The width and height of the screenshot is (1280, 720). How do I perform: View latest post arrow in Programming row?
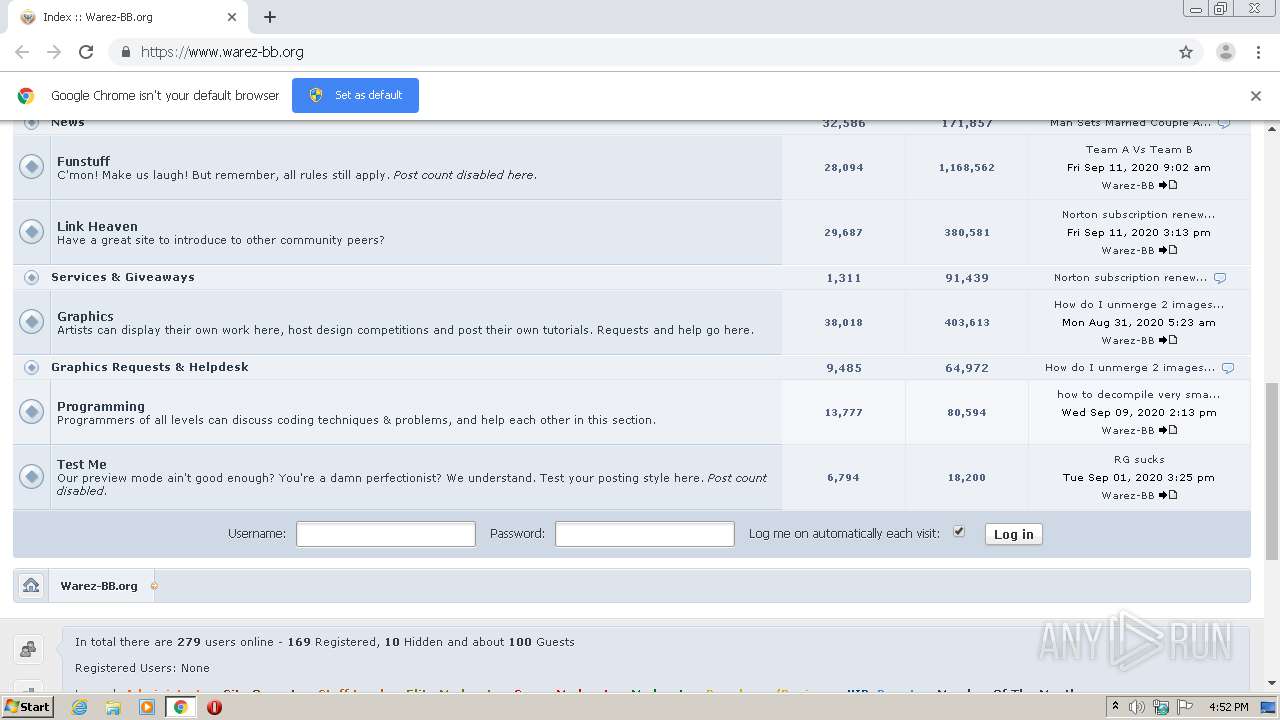[x=1168, y=430]
